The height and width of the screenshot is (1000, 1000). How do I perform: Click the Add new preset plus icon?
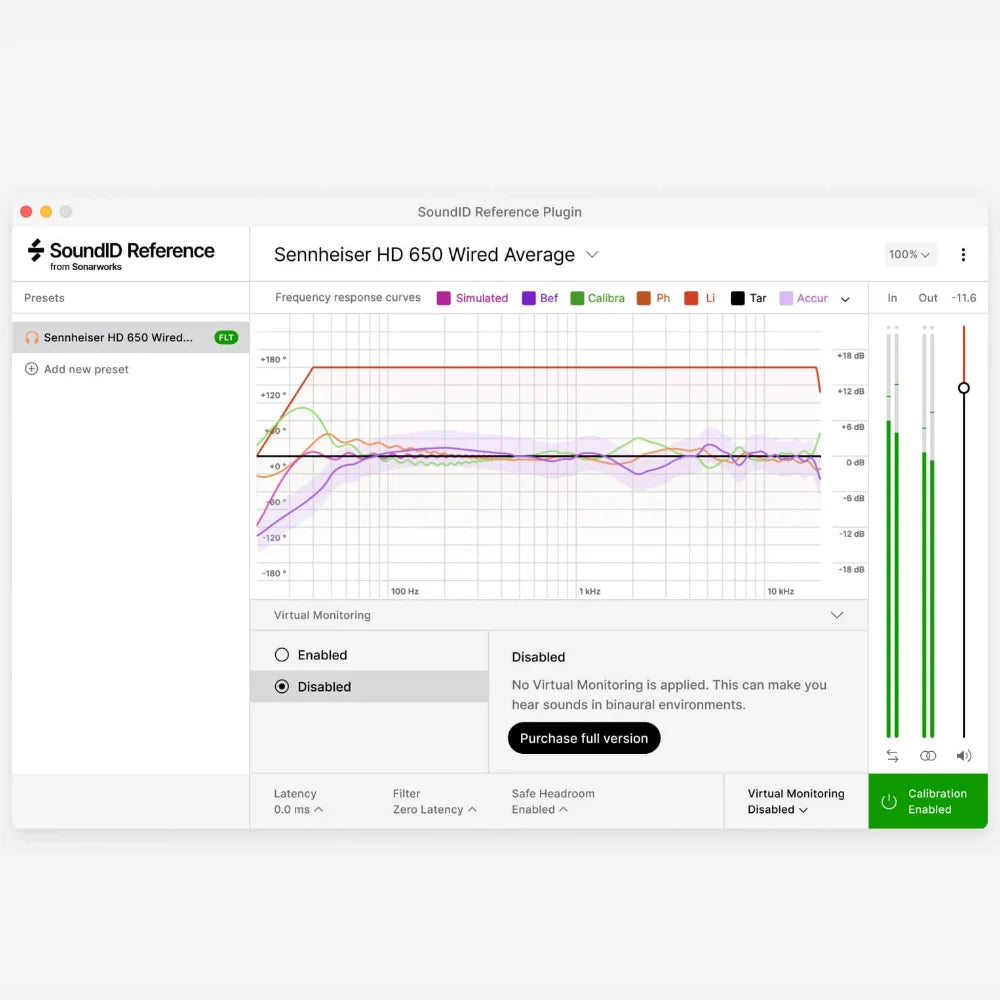pyautogui.click(x=31, y=369)
